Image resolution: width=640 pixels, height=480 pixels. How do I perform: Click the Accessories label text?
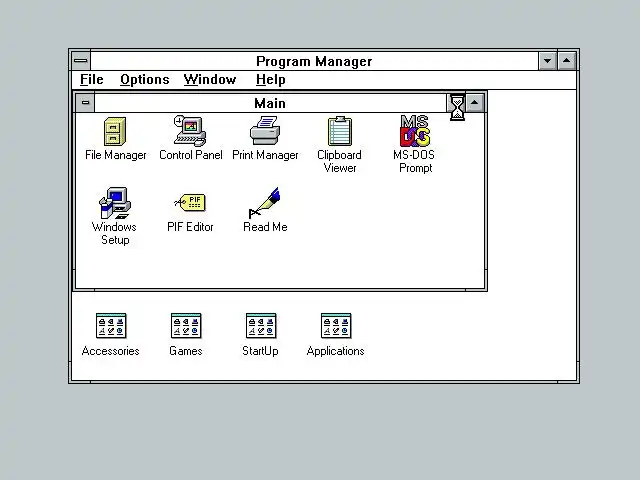point(111,351)
